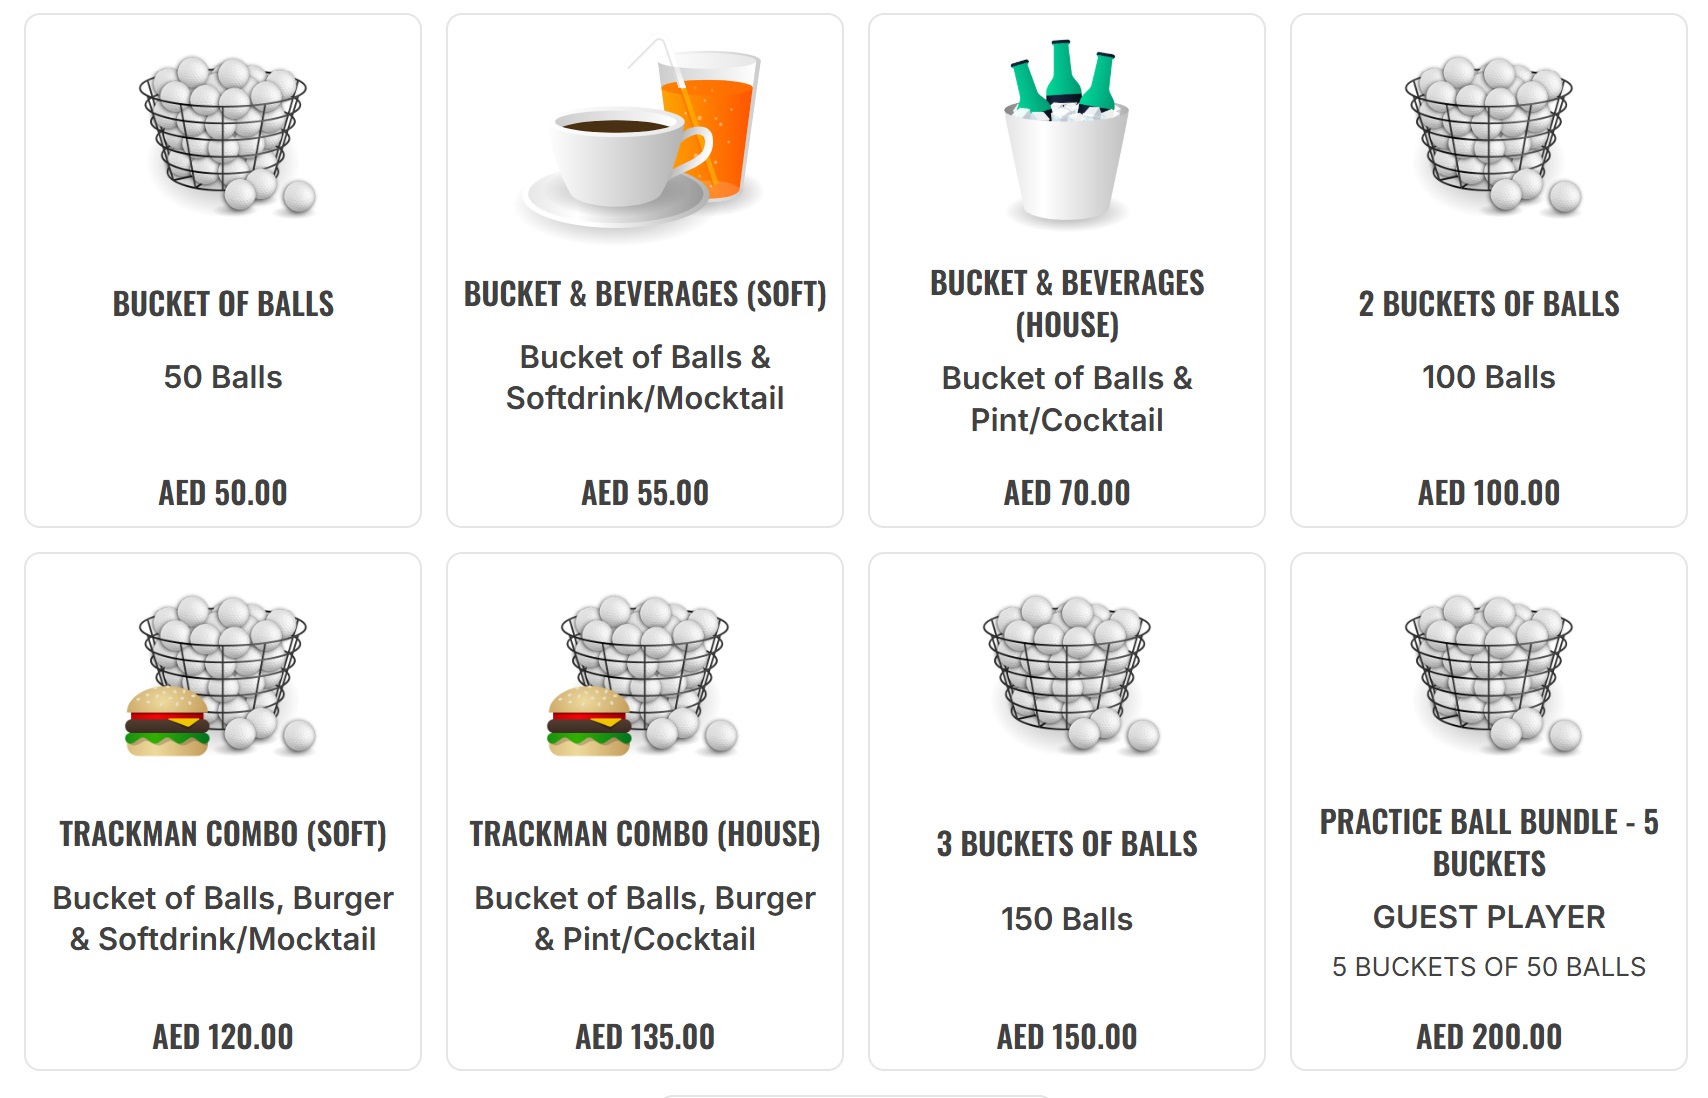
Task: Choose the TRACKMAN COMBO (HOUSE) heading
Action: click(x=645, y=834)
